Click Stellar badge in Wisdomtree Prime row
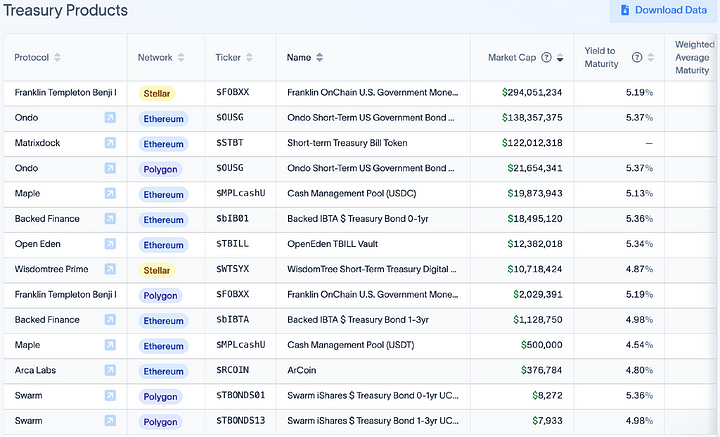Screen dimensions: 720x437 (157, 270)
